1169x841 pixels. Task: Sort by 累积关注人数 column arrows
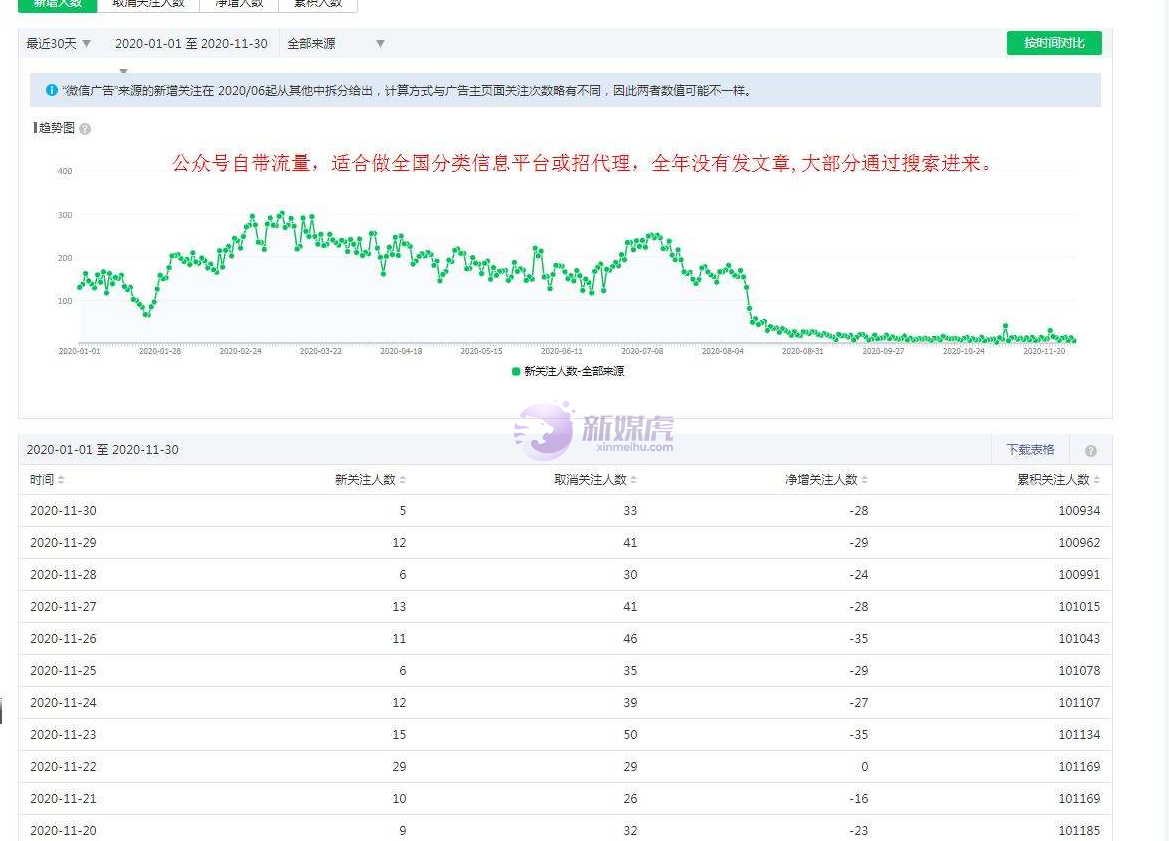(1097, 480)
